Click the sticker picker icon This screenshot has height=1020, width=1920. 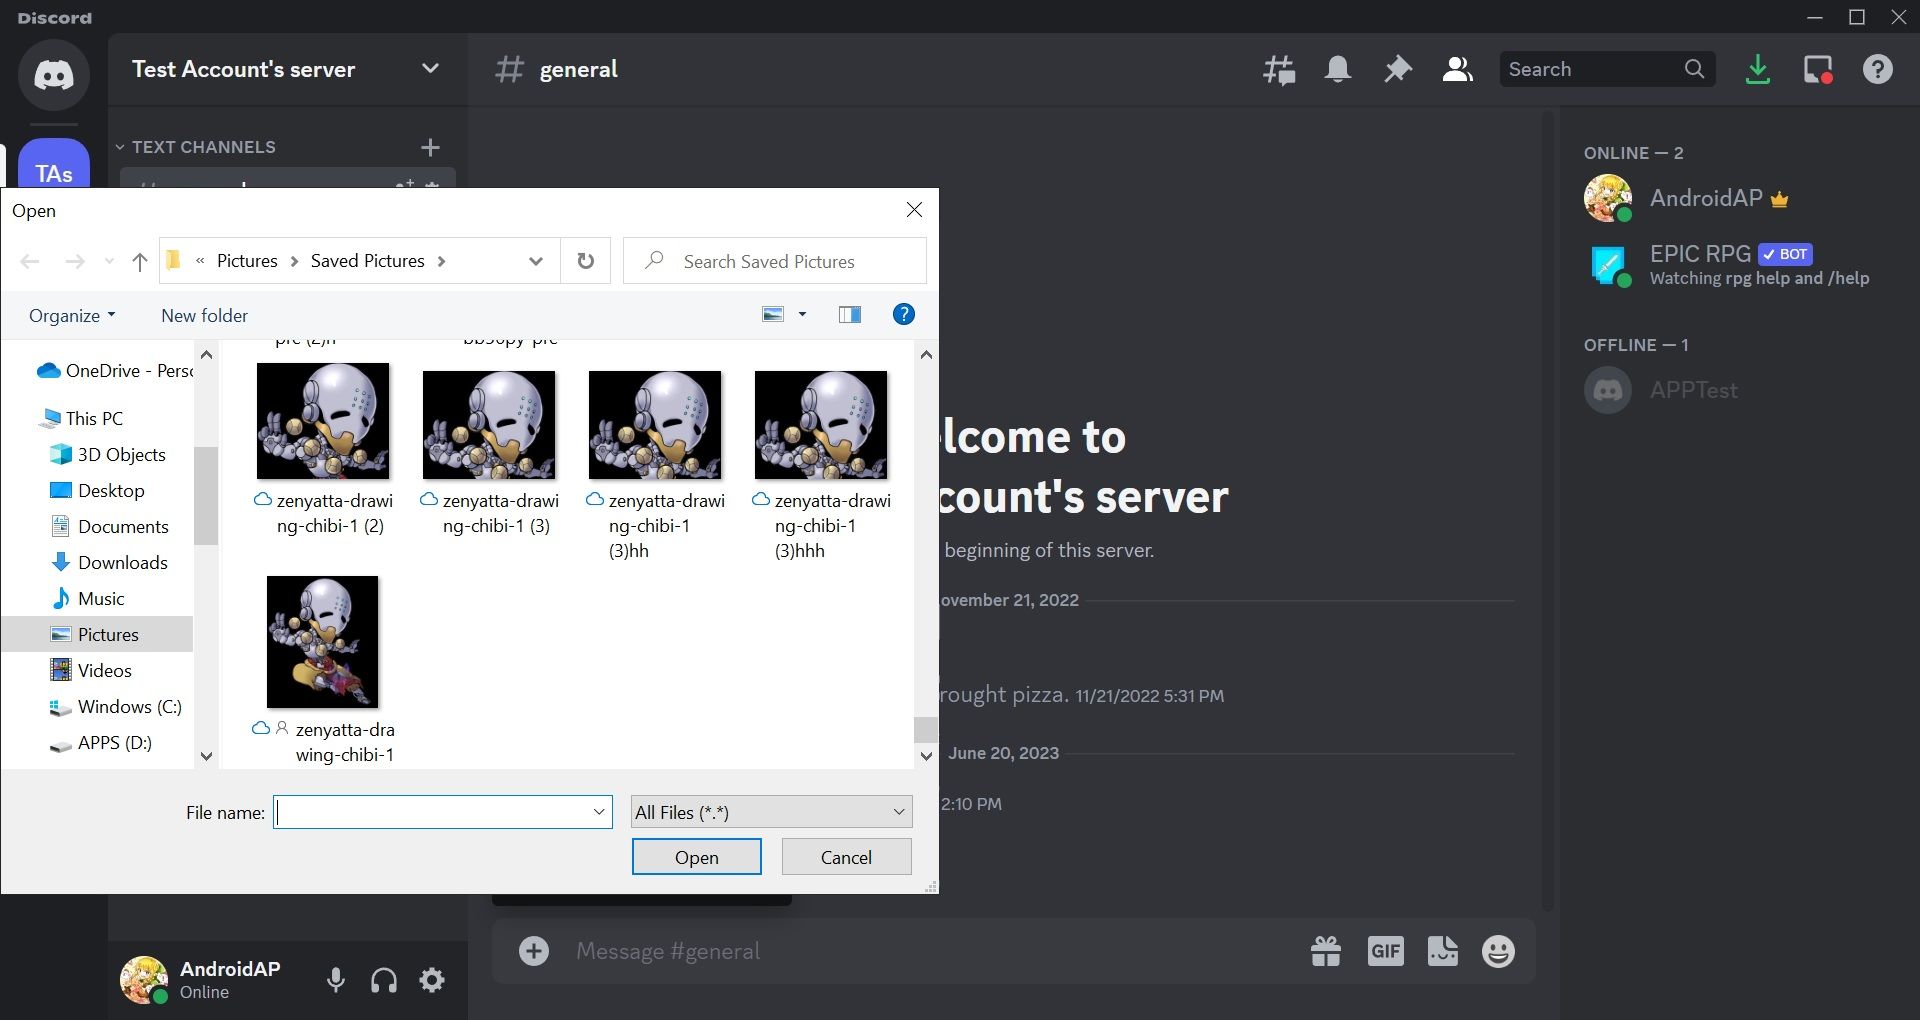coord(1442,950)
